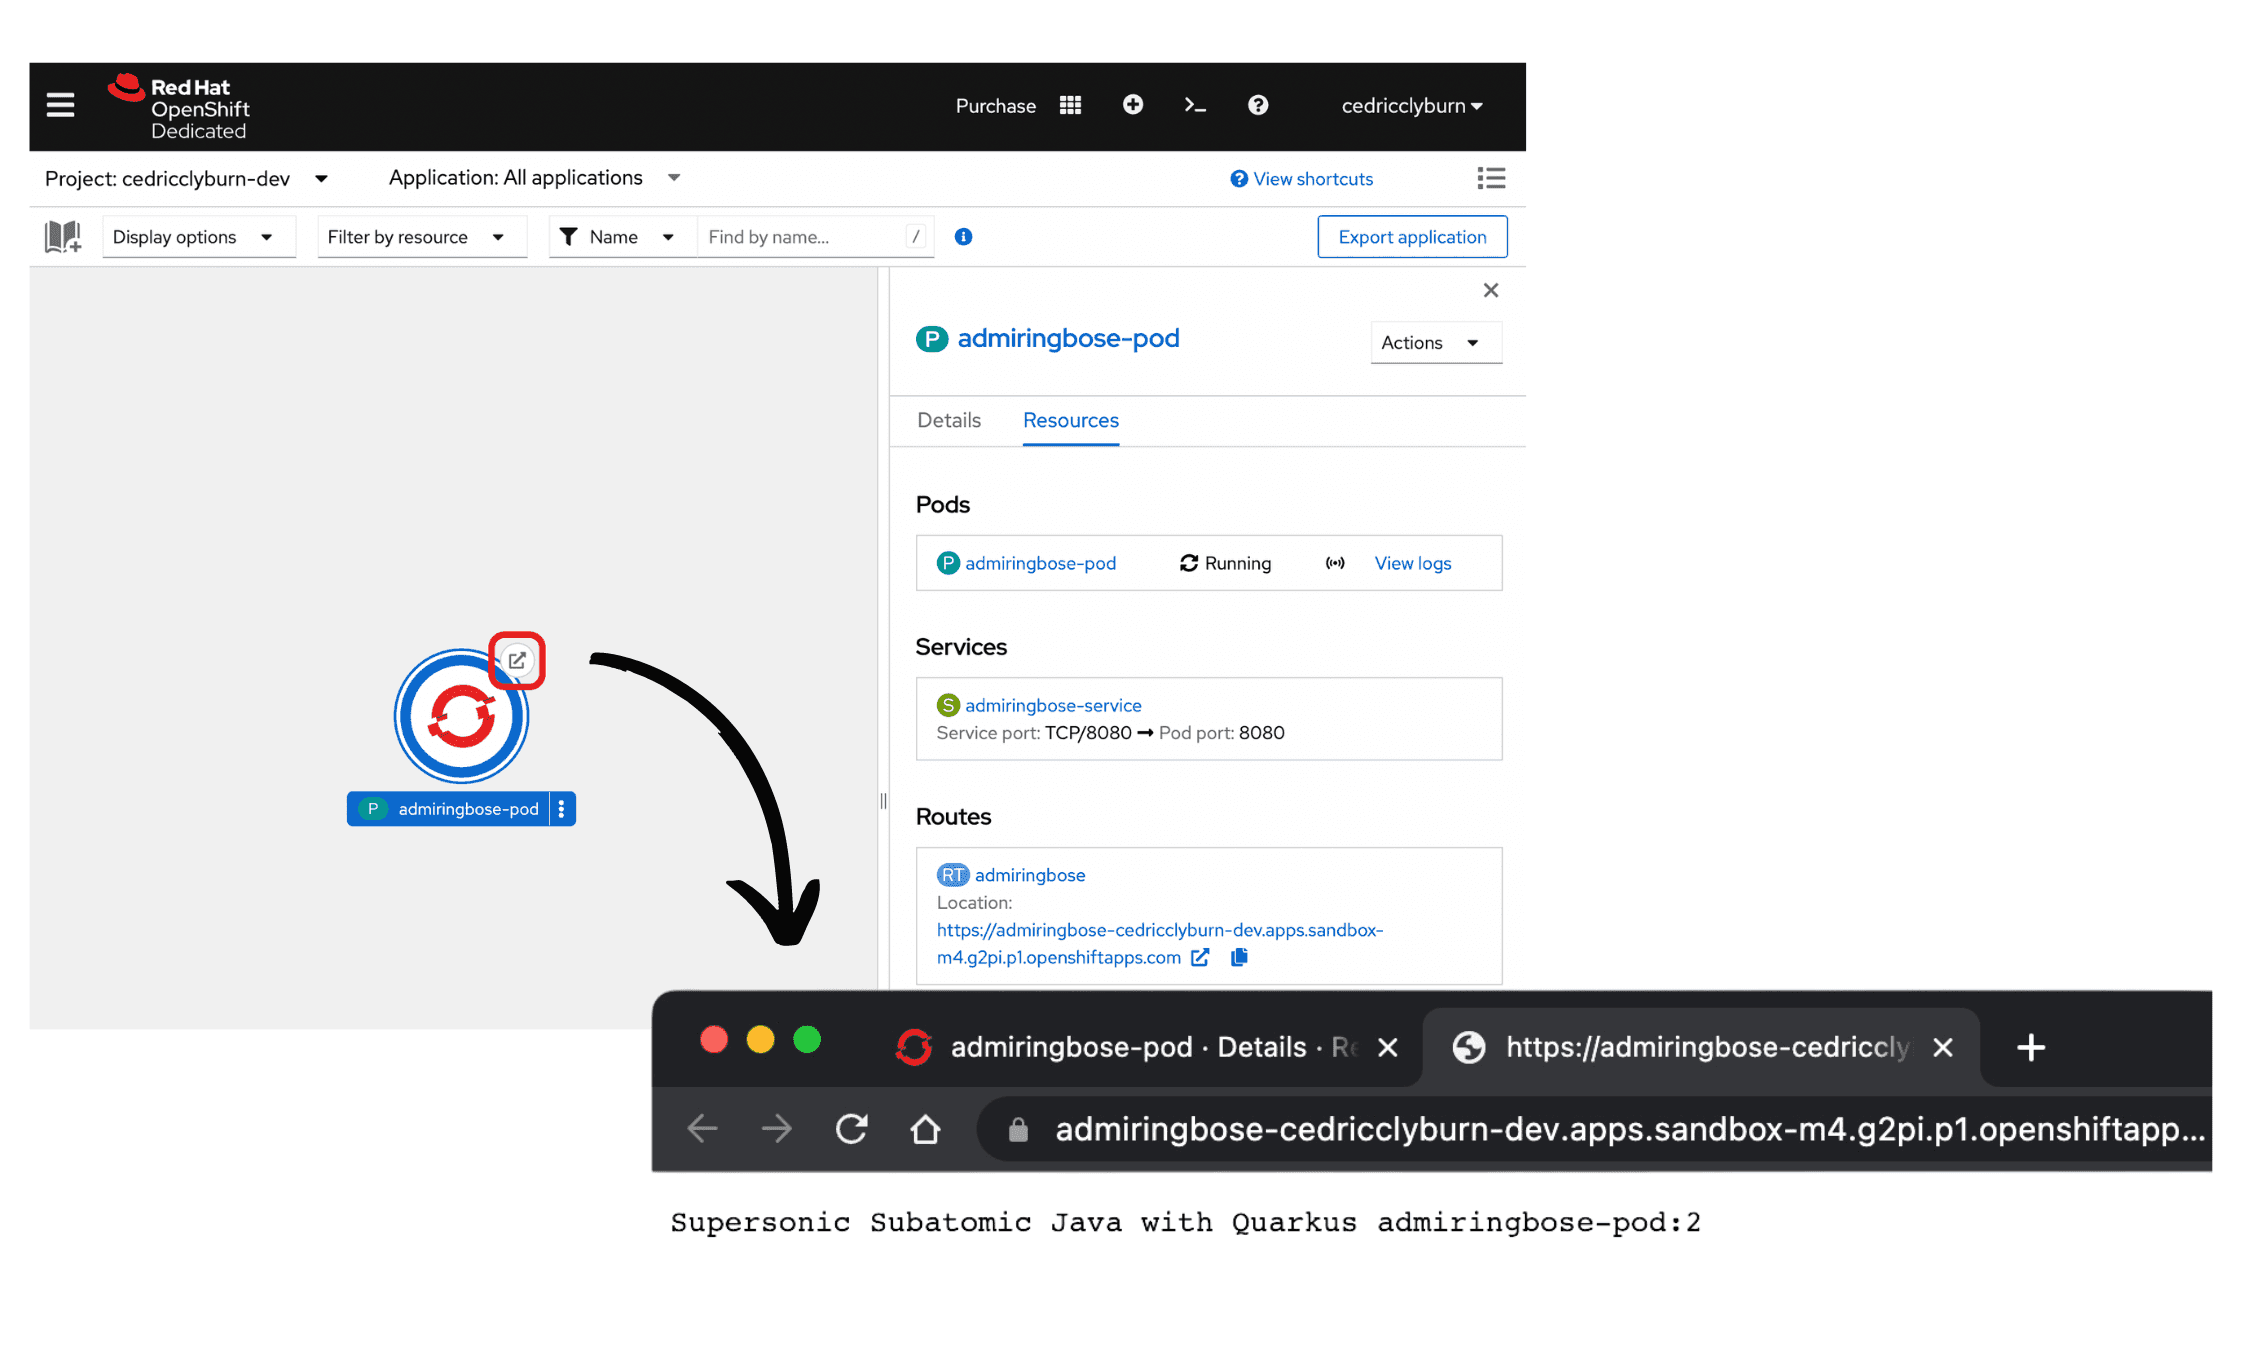Open the cedricclyburn user menu

pos(1411,106)
